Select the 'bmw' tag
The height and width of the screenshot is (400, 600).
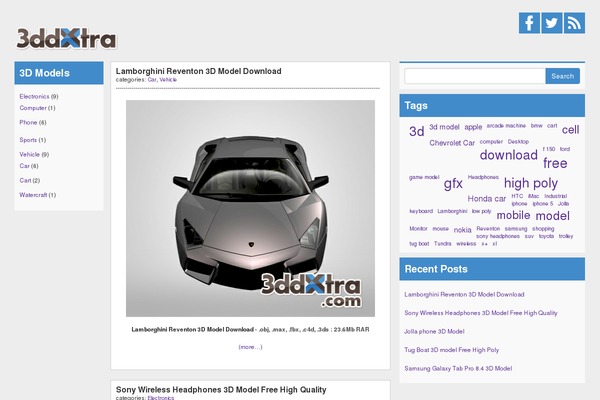click(x=536, y=126)
